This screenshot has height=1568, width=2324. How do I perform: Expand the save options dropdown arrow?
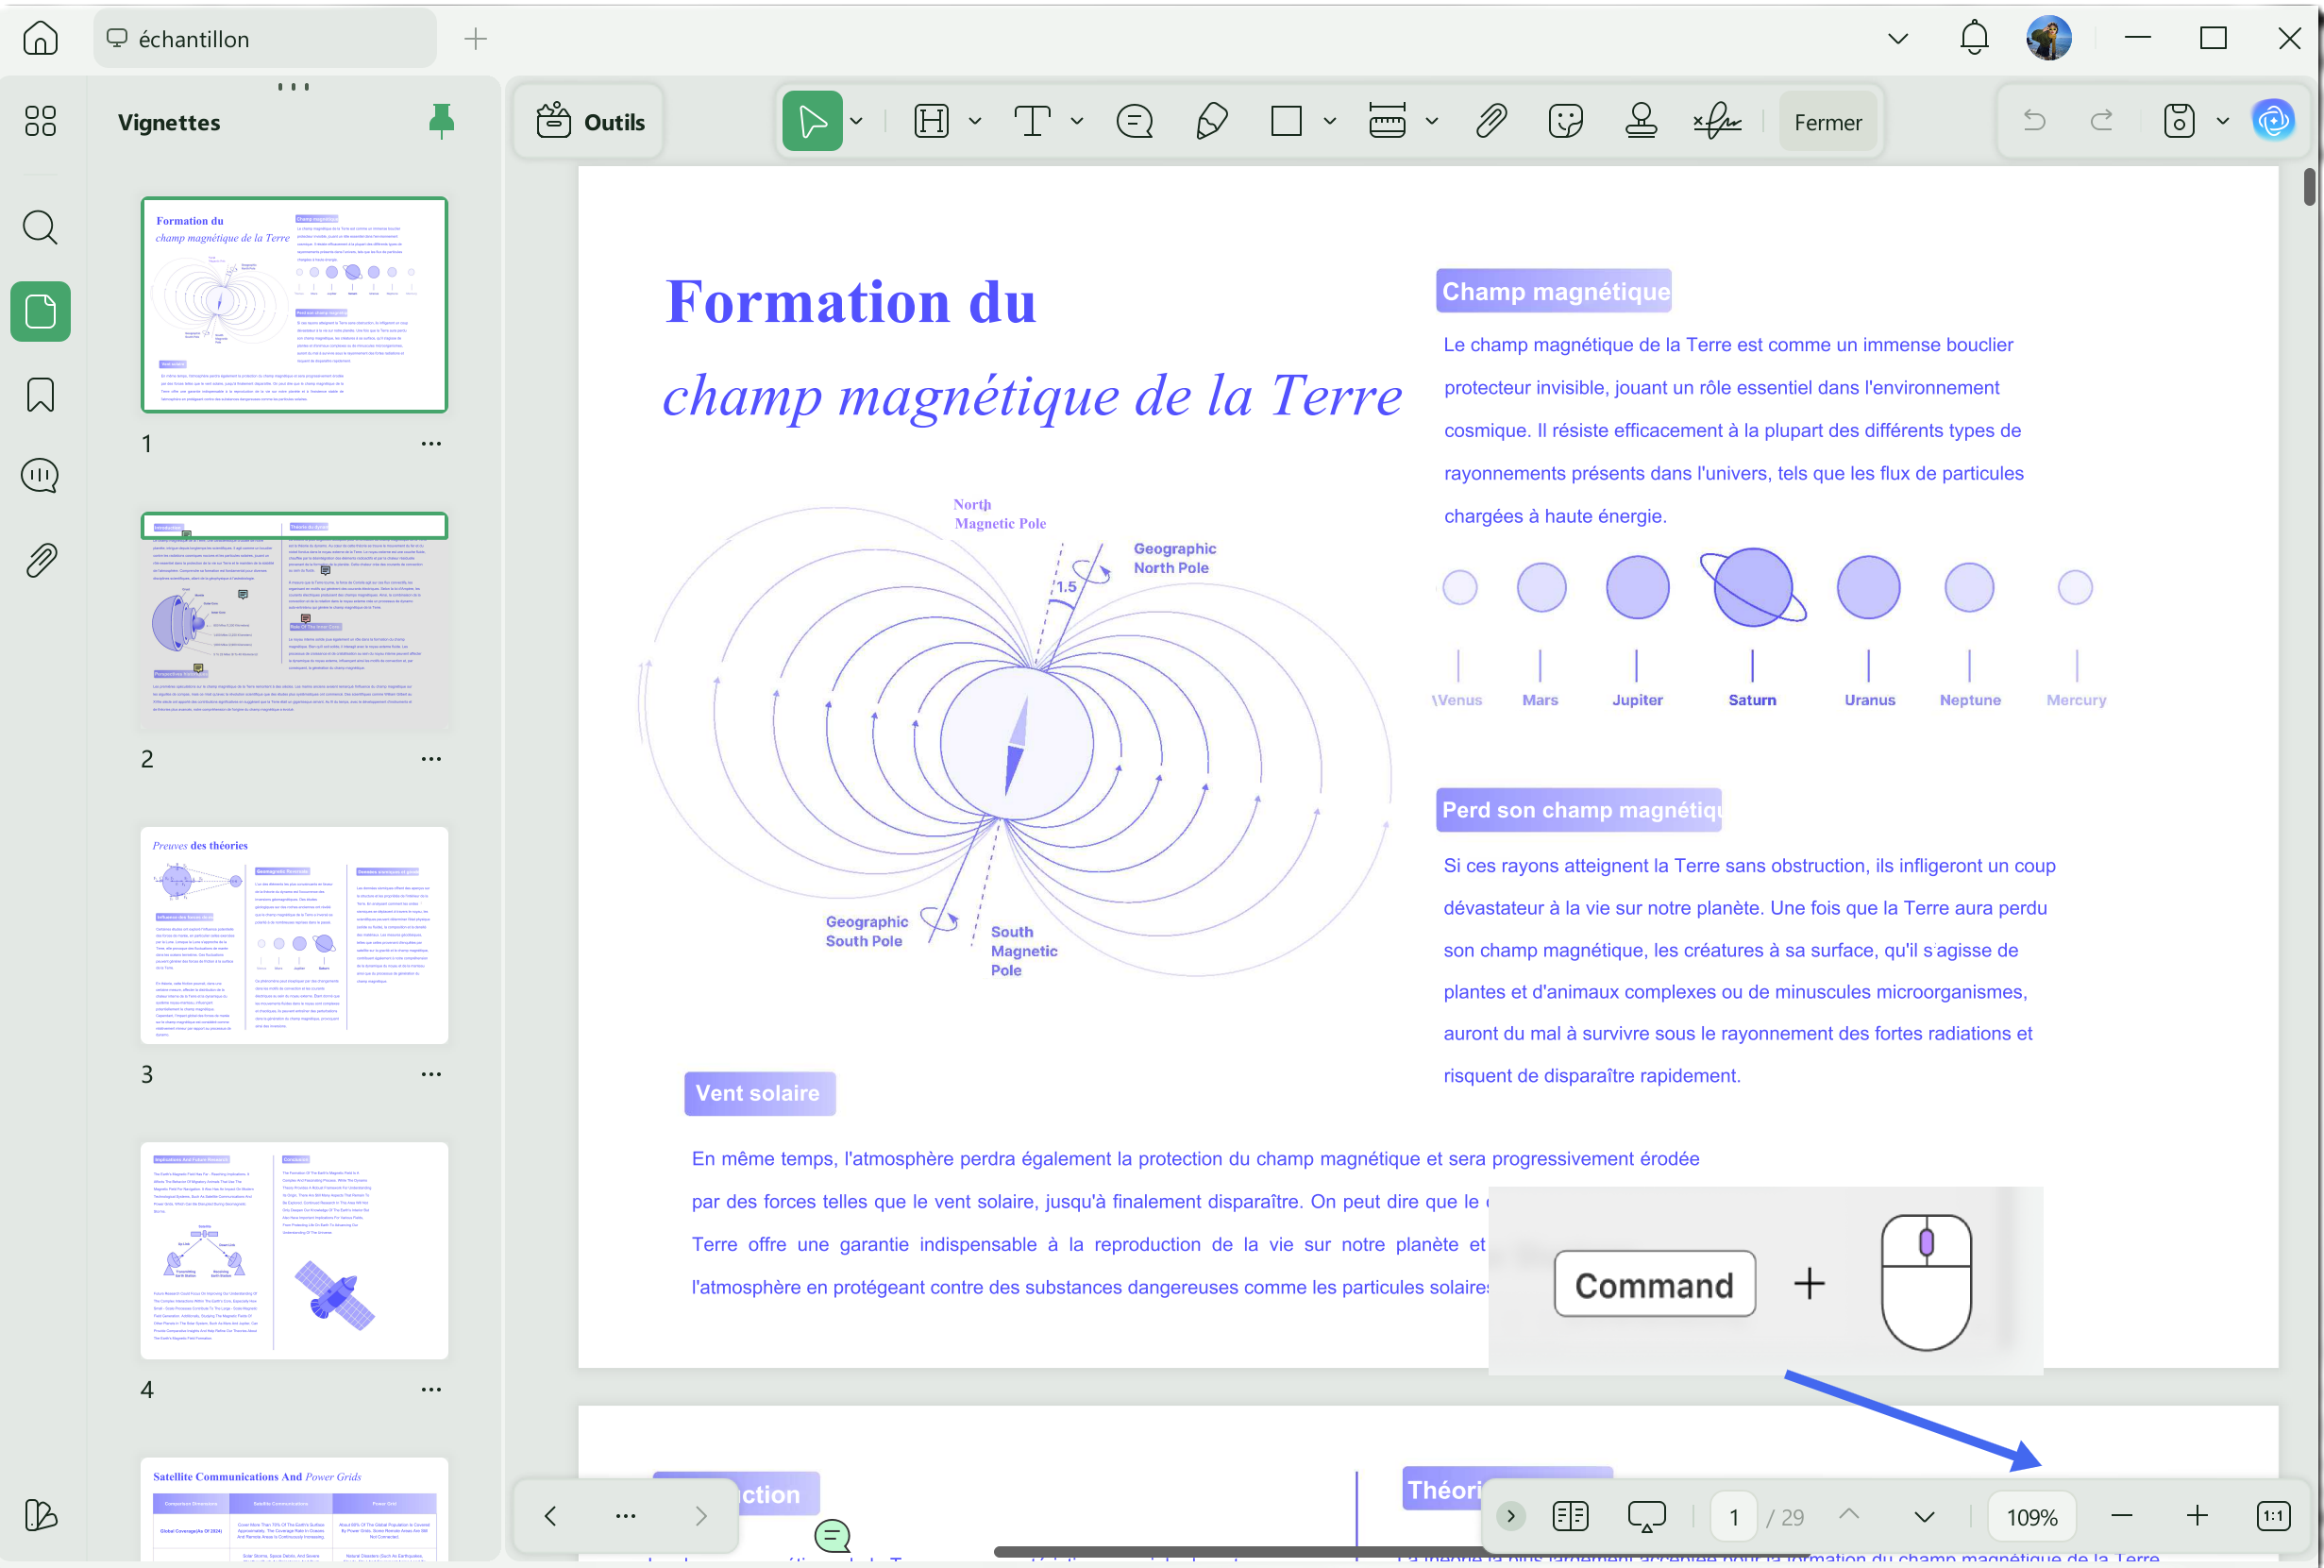coord(2223,121)
